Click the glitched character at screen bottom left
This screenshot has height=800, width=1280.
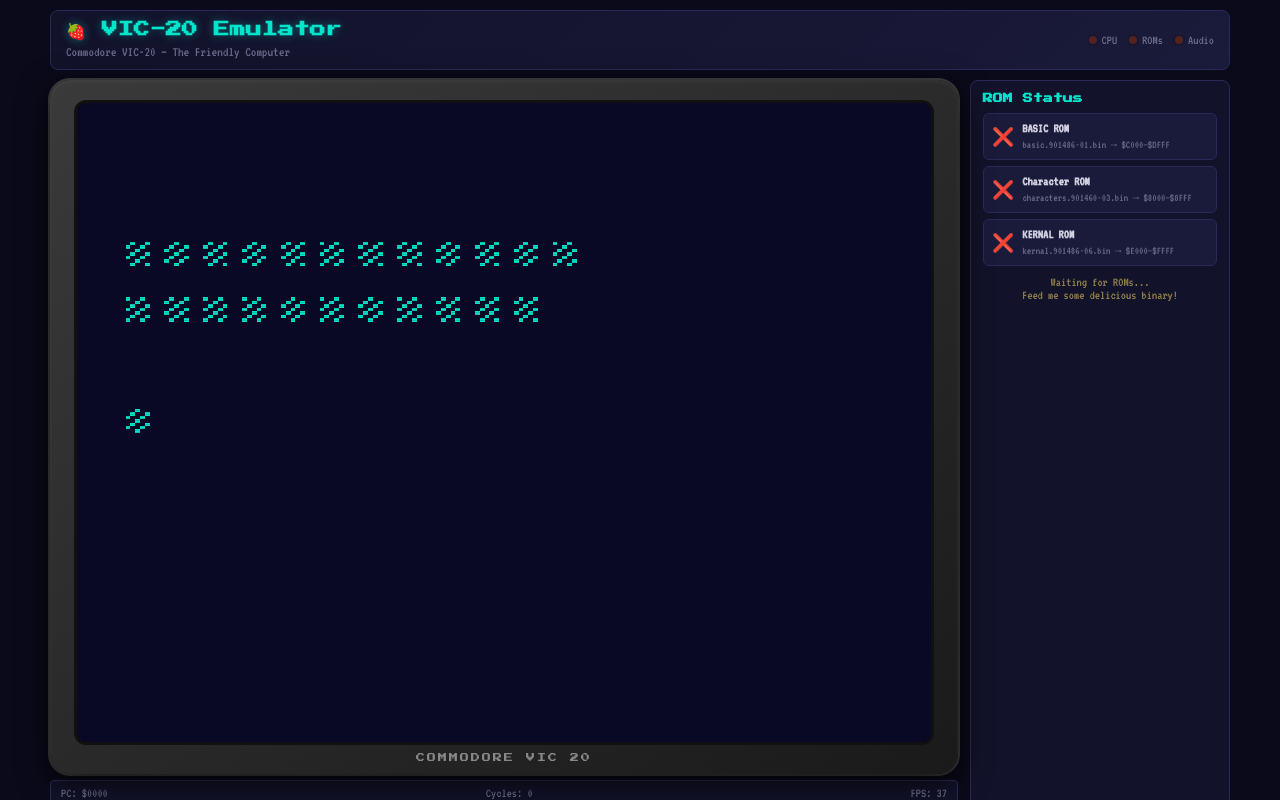point(137,420)
